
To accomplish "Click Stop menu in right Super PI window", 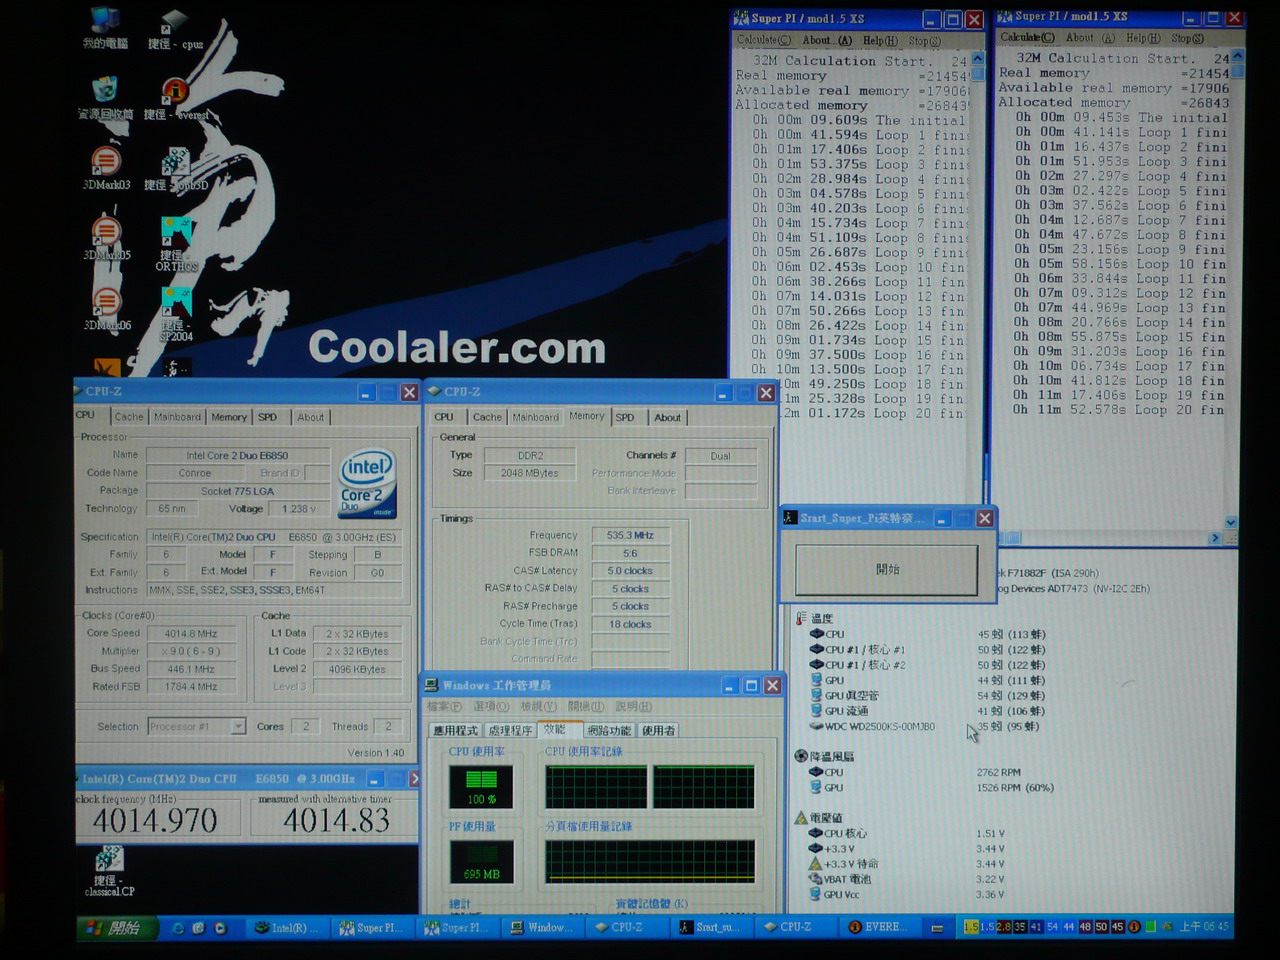I will click(1188, 38).
